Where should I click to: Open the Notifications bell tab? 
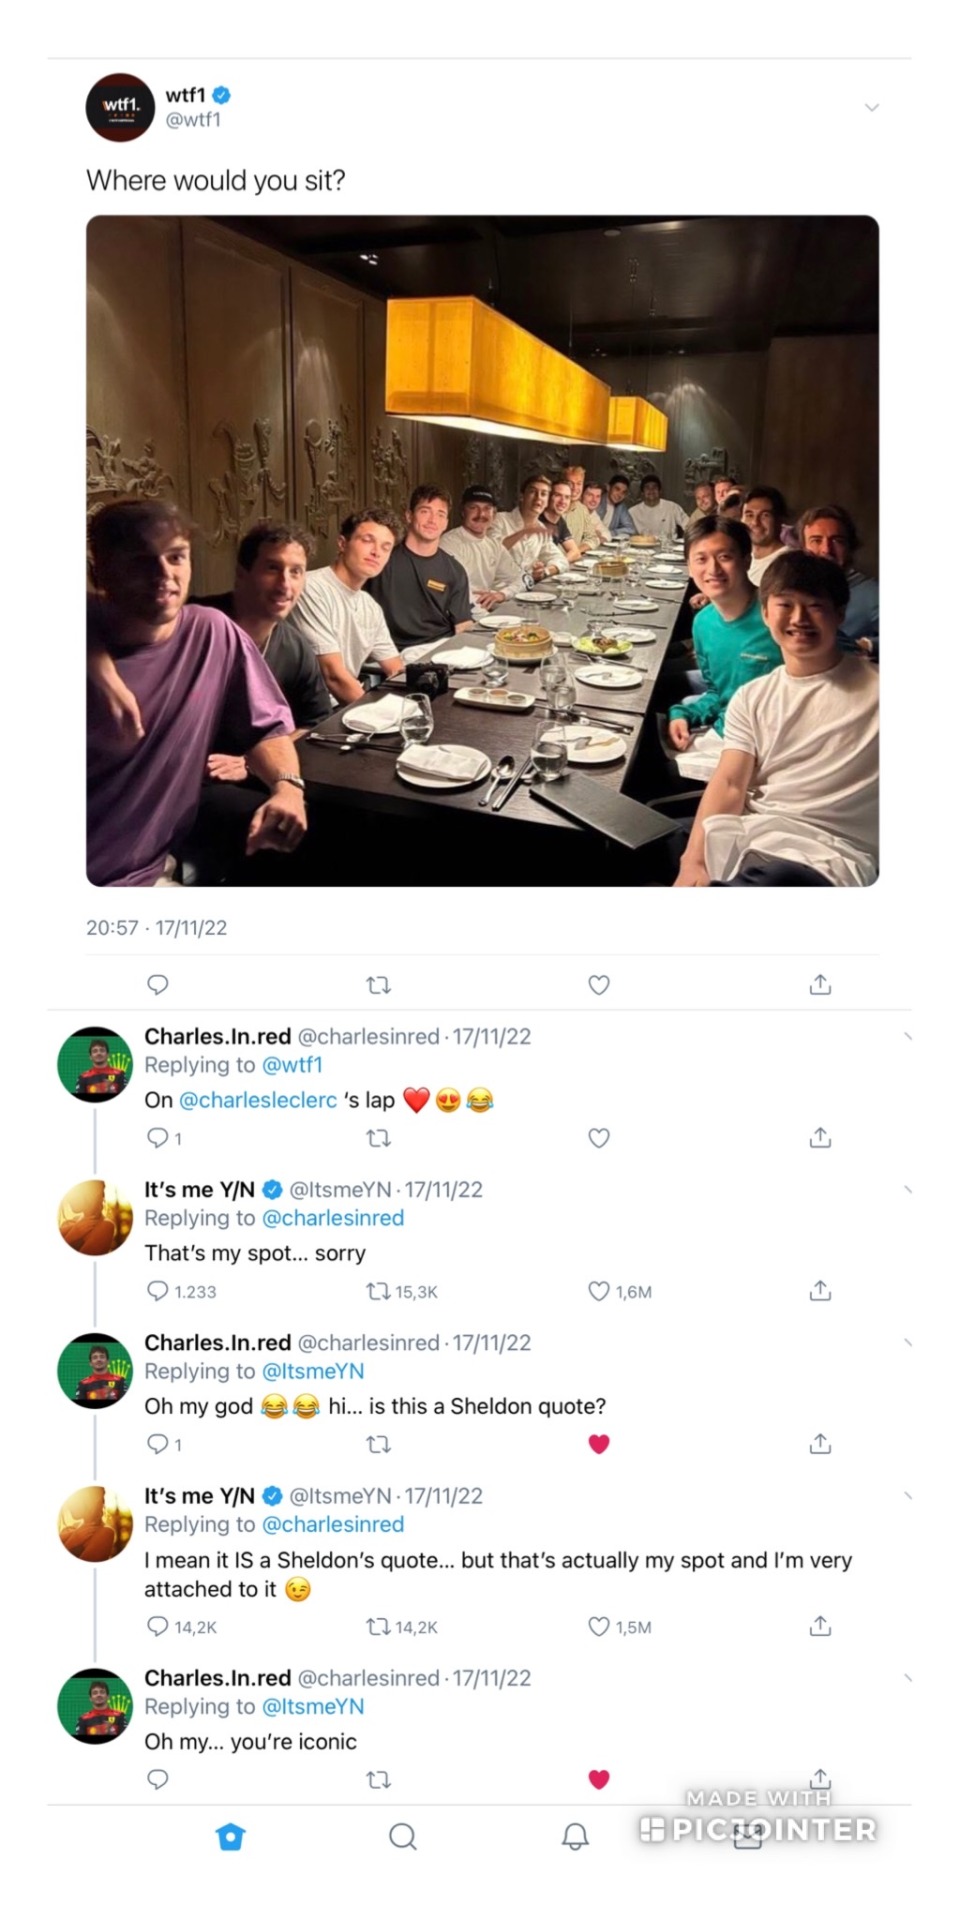coord(575,1836)
